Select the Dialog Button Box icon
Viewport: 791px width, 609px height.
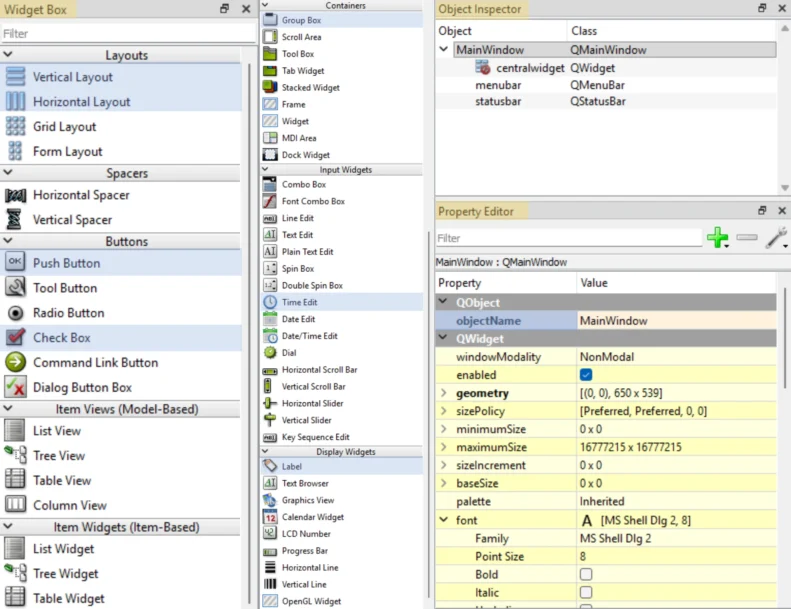[x=15, y=387]
